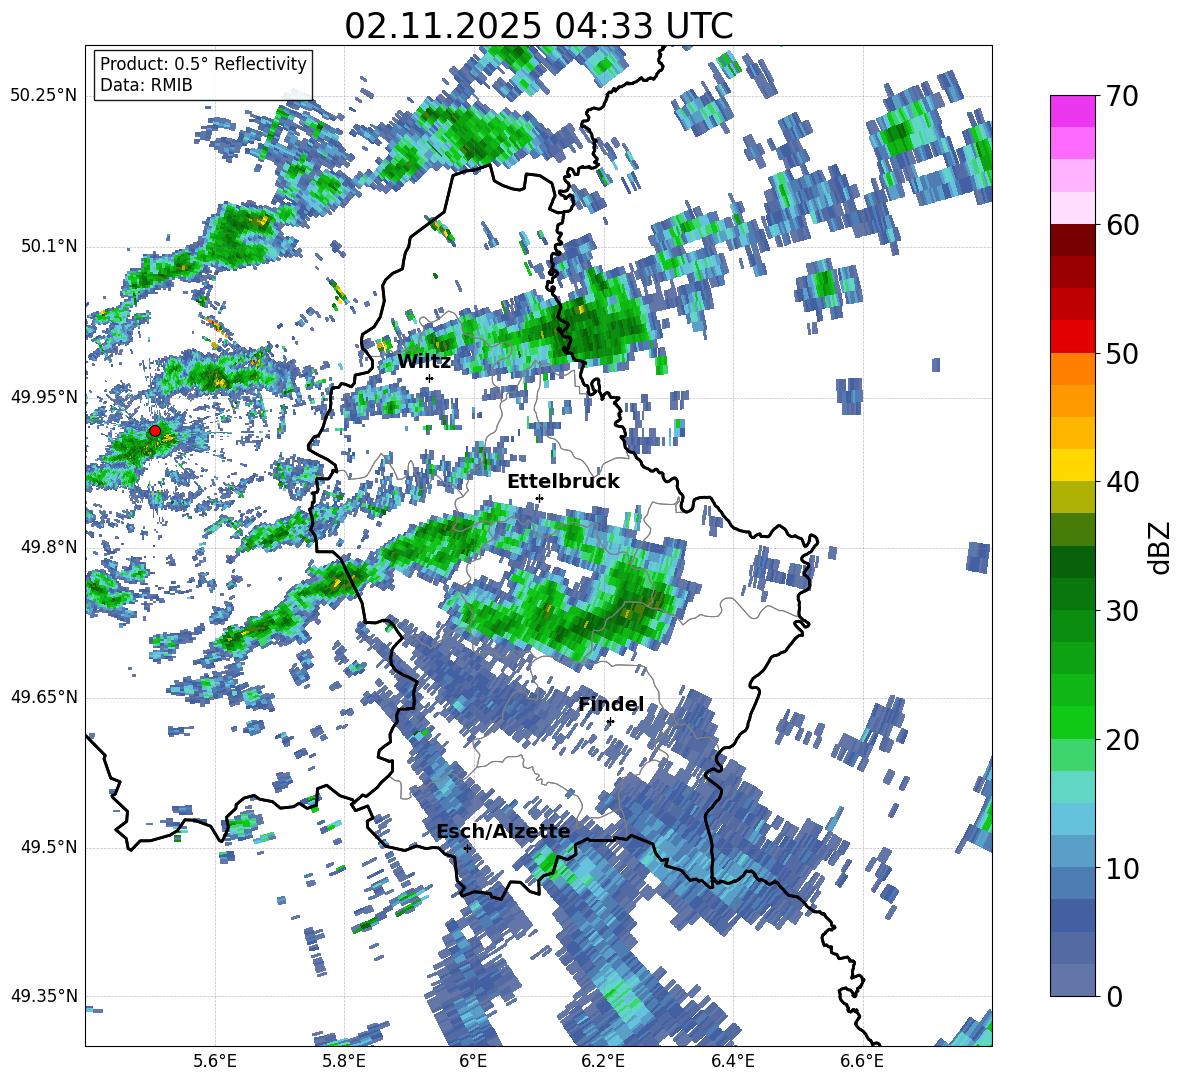Click the yellow 40 dBZ colorbar segment
1184x1081 pixels.
point(1072,465)
